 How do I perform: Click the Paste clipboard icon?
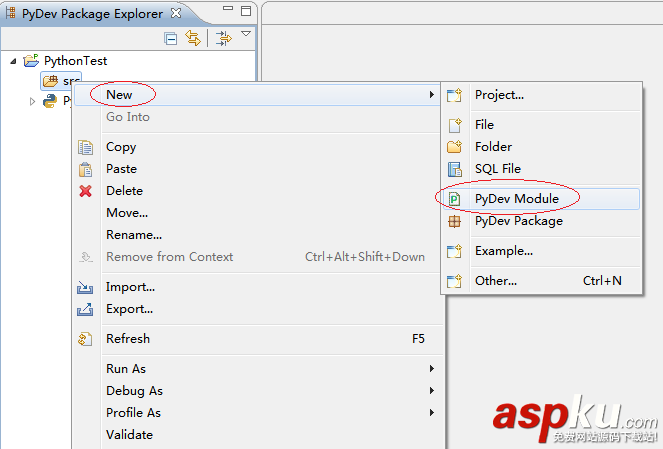click(x=85, y=170)
